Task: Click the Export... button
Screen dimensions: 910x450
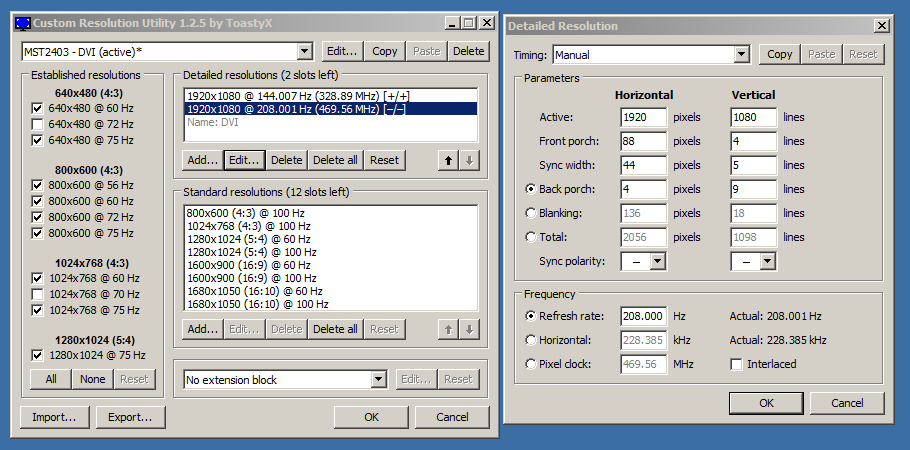Action: (130, 417)
